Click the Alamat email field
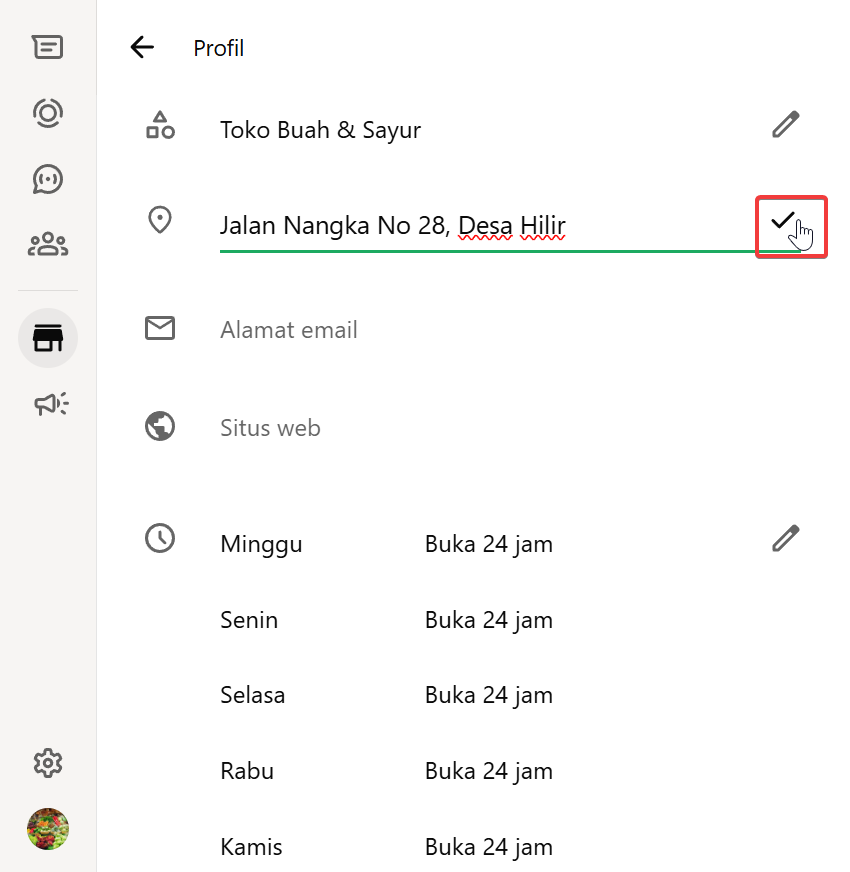 [480, 330]
